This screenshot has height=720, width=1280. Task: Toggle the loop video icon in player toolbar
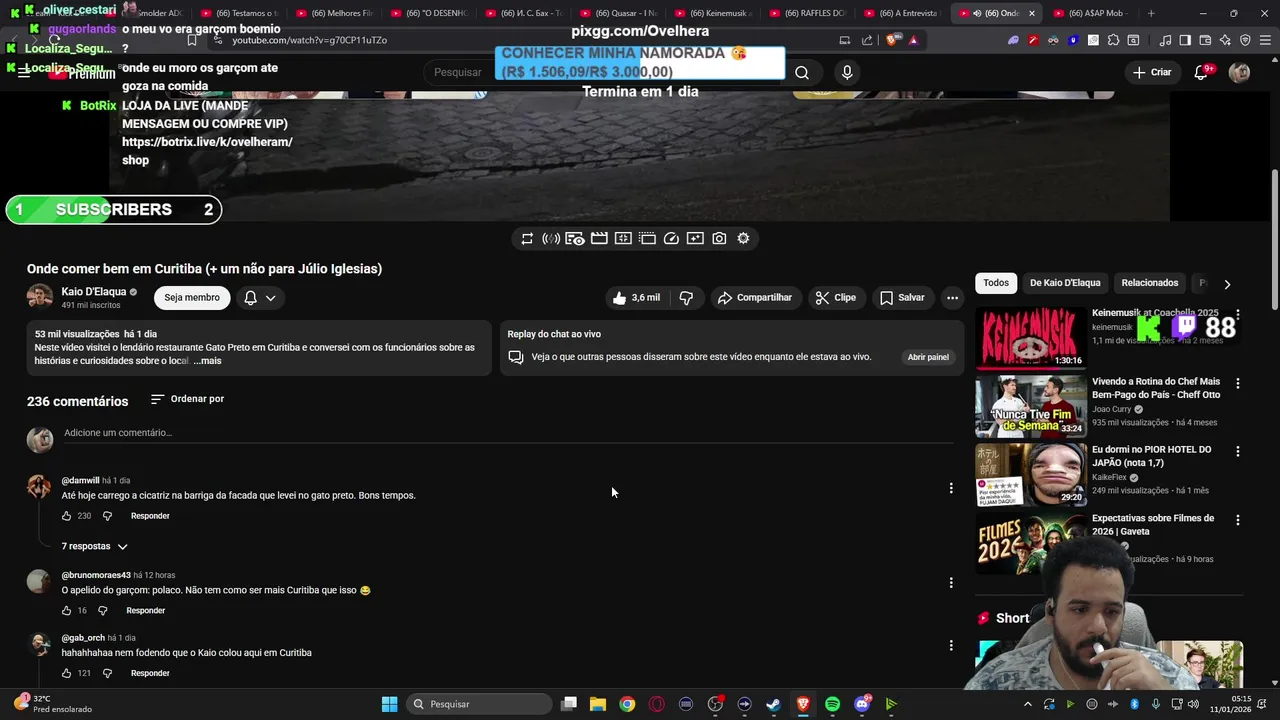527,239
